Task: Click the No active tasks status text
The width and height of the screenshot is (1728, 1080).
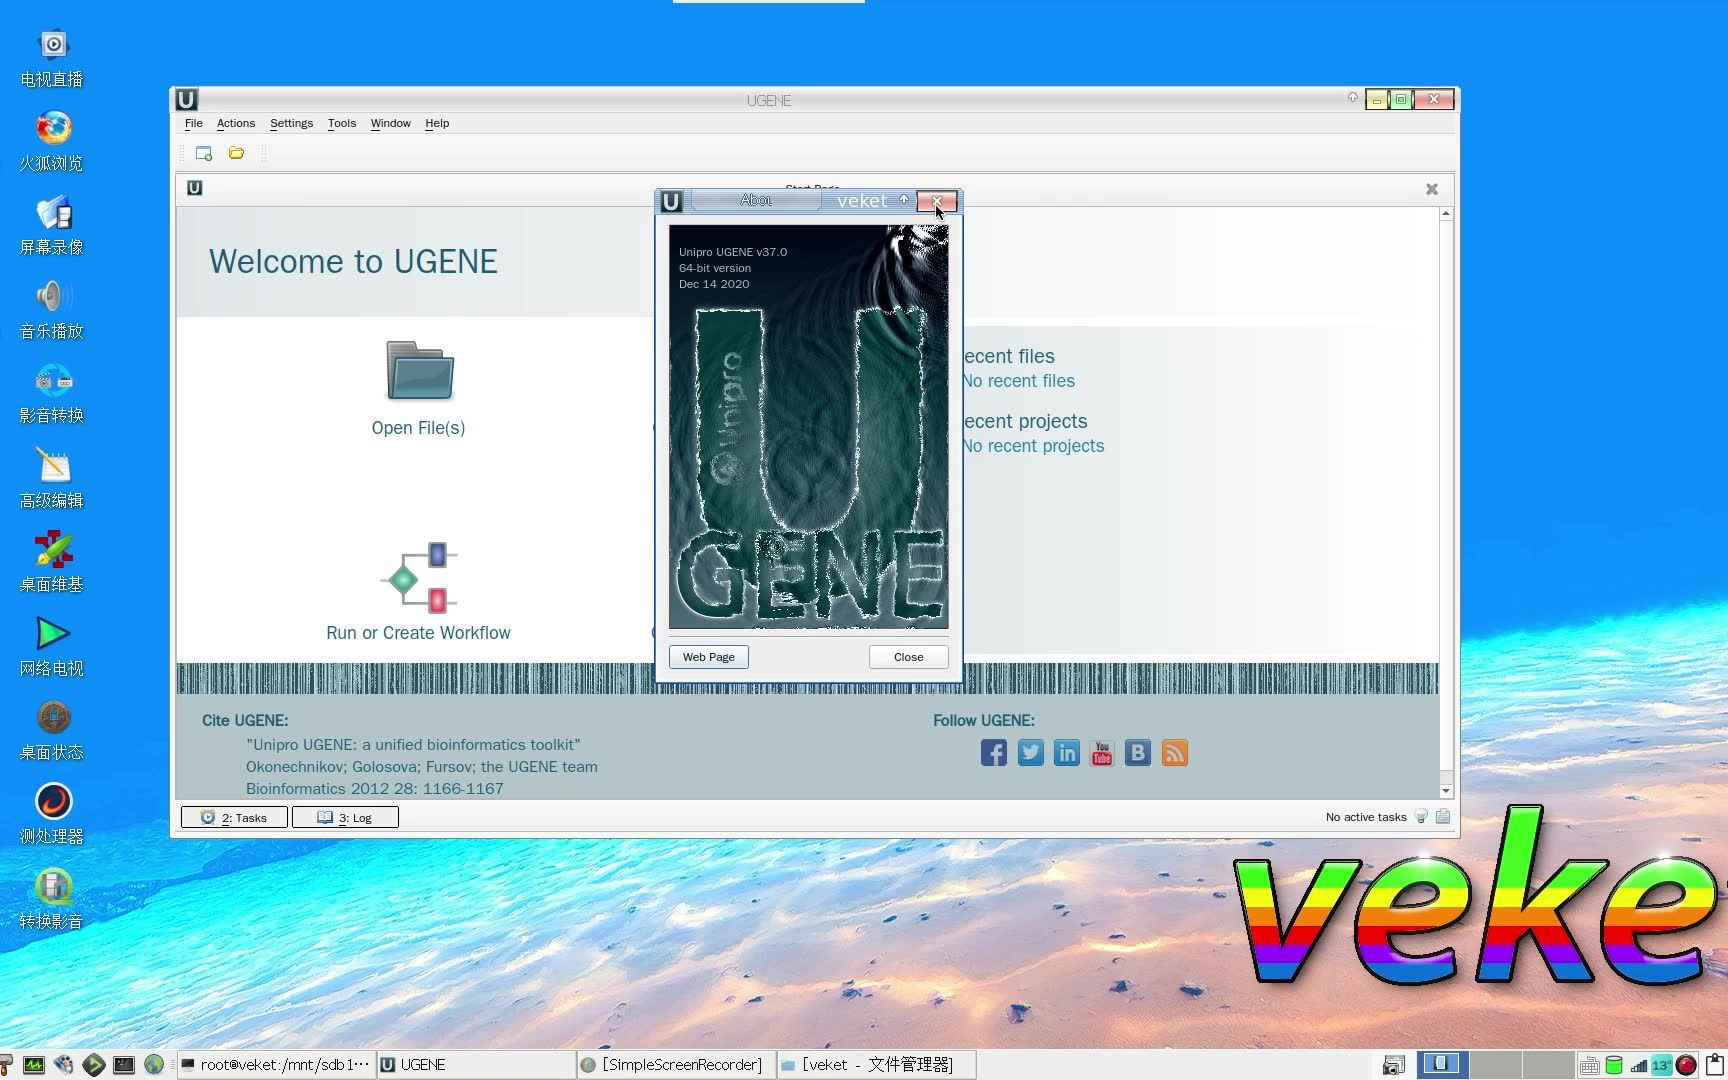Action: point(1366,817)
